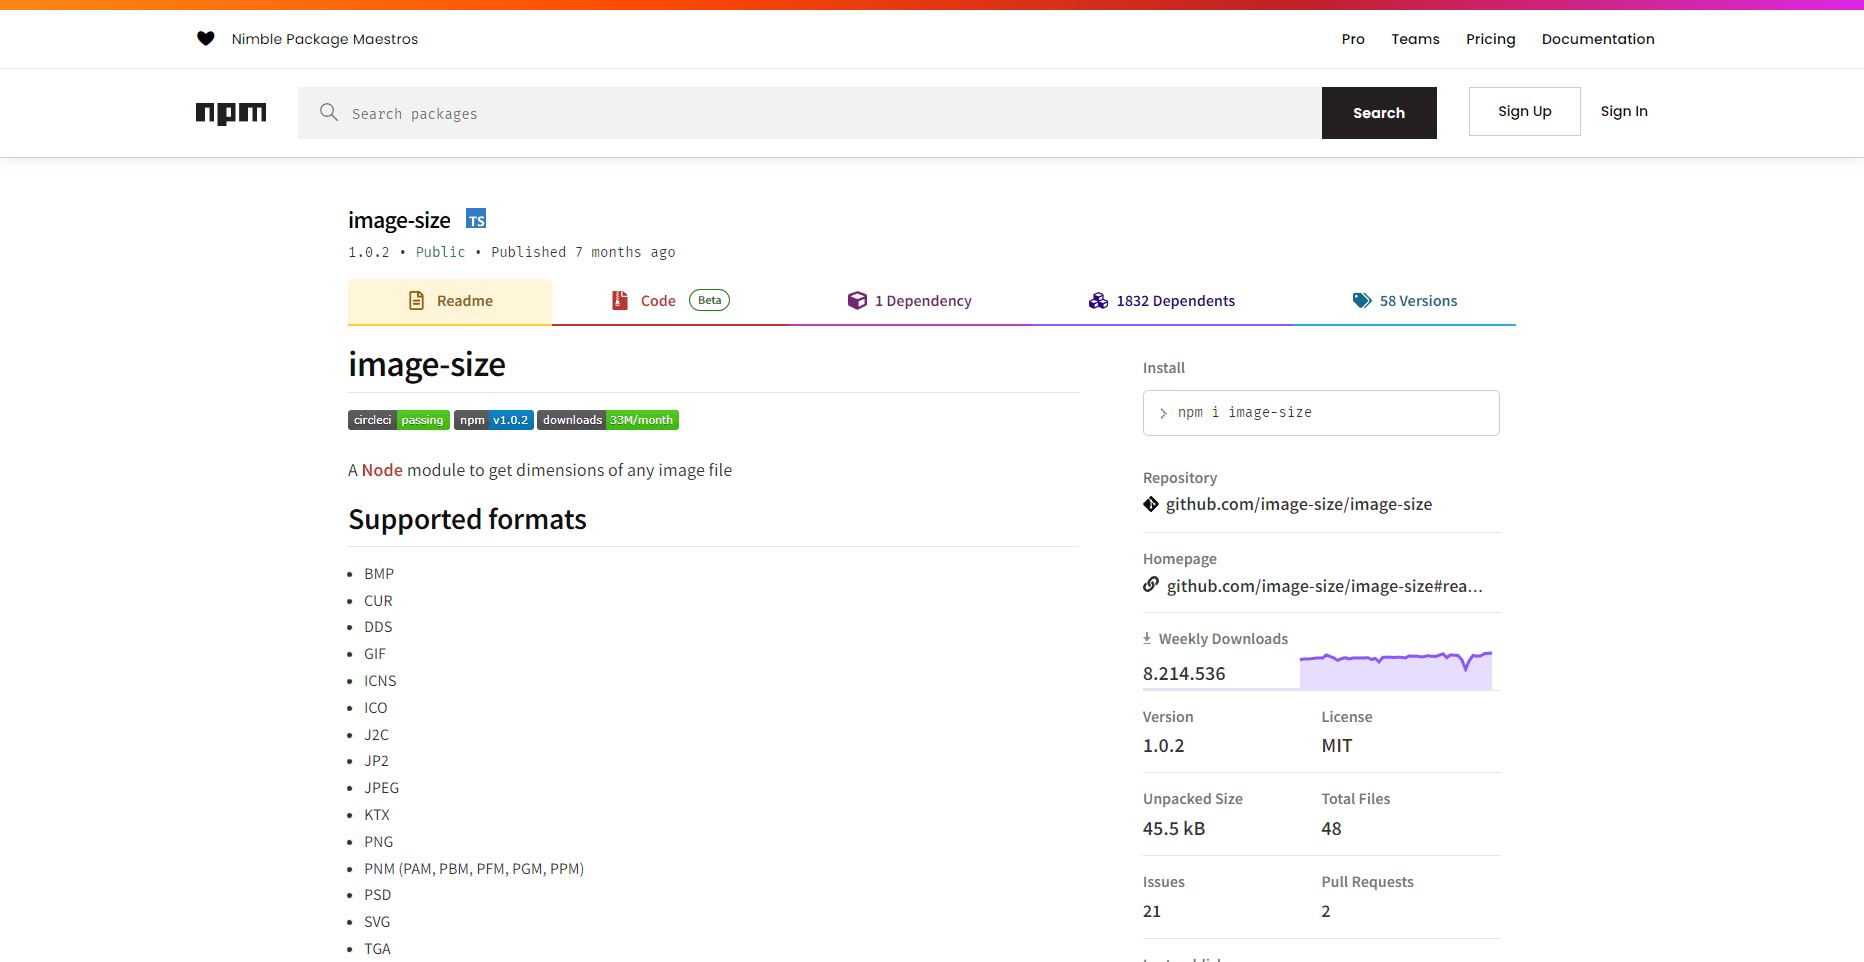Click the weekly downloads sparkline chart
The image size is (1864, 962).
(x=1396, y=670)
